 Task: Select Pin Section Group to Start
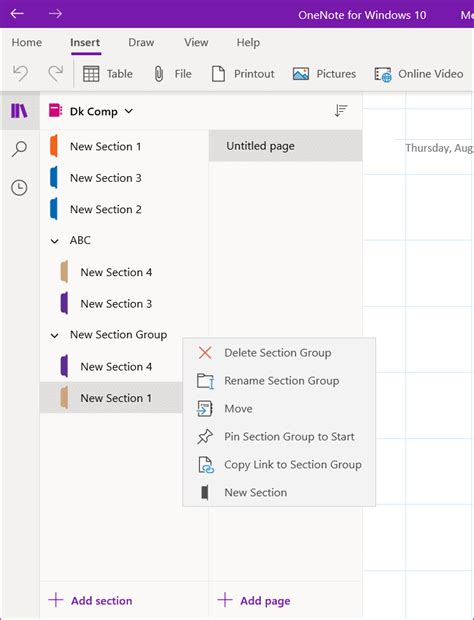point(279,437)
